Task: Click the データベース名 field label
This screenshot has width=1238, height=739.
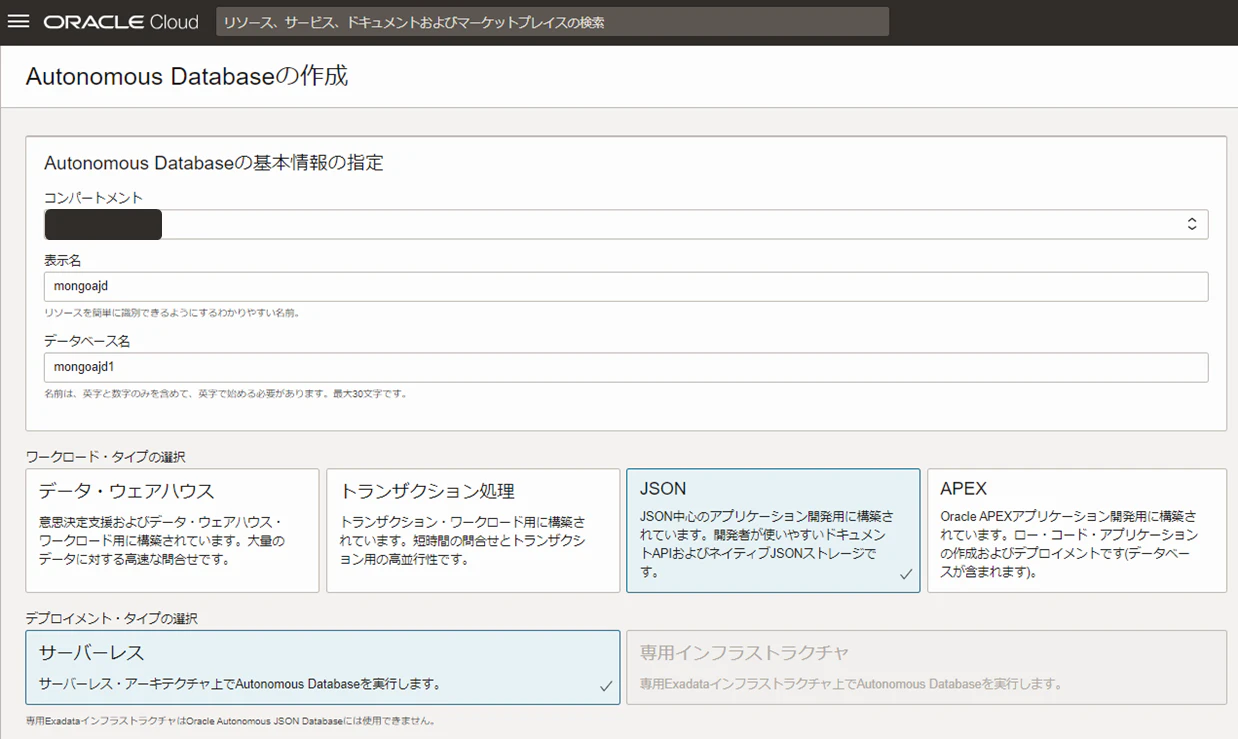Action: click(87, 341)
